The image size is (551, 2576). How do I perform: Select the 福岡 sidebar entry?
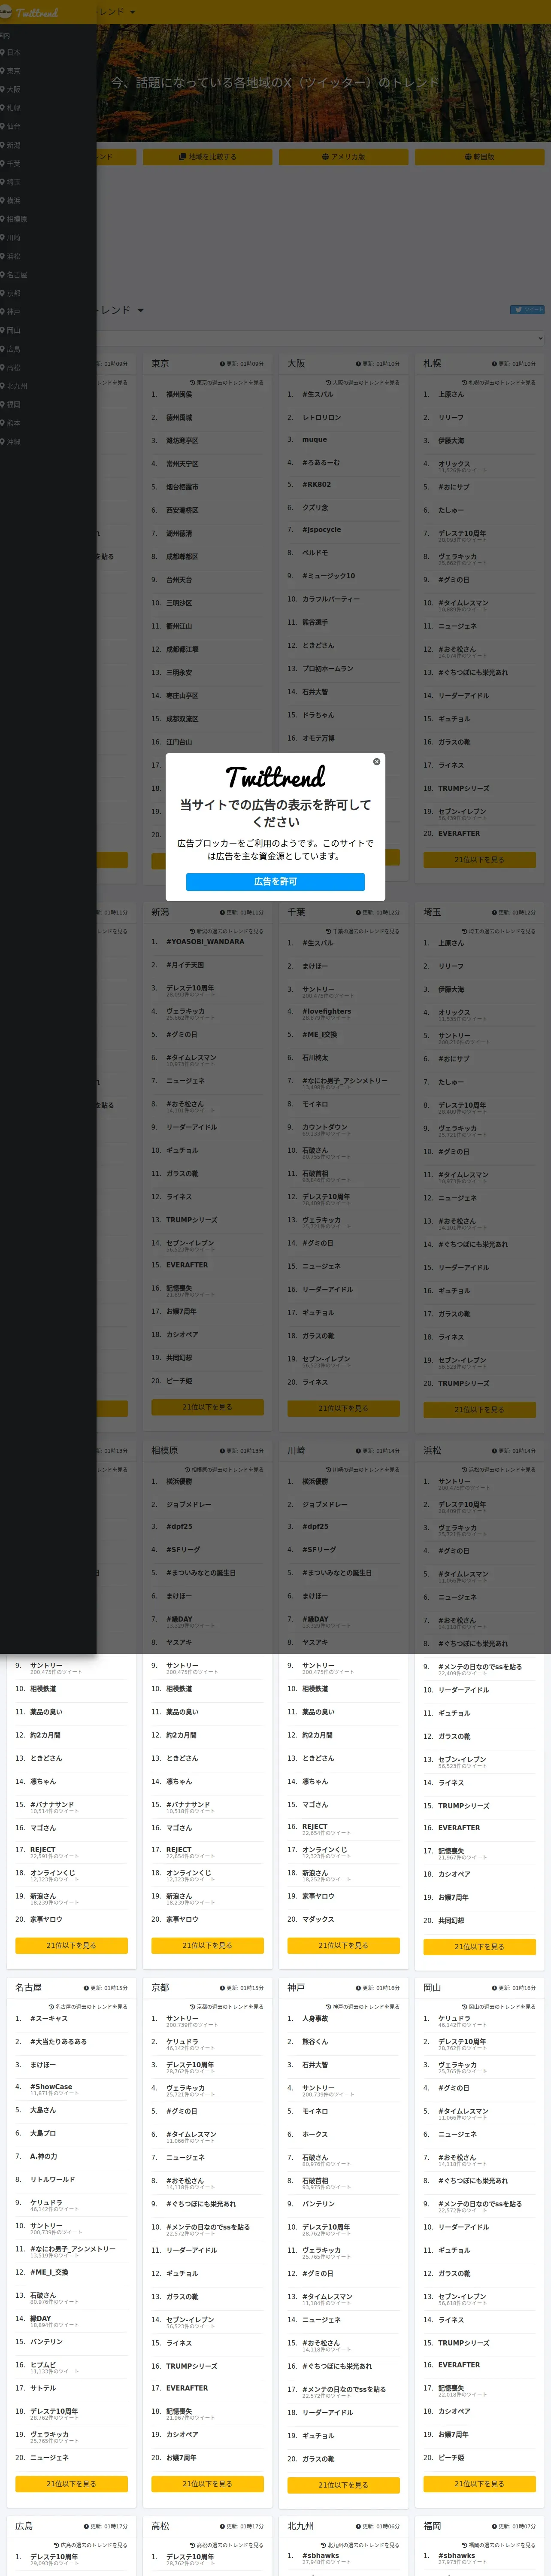11,404
